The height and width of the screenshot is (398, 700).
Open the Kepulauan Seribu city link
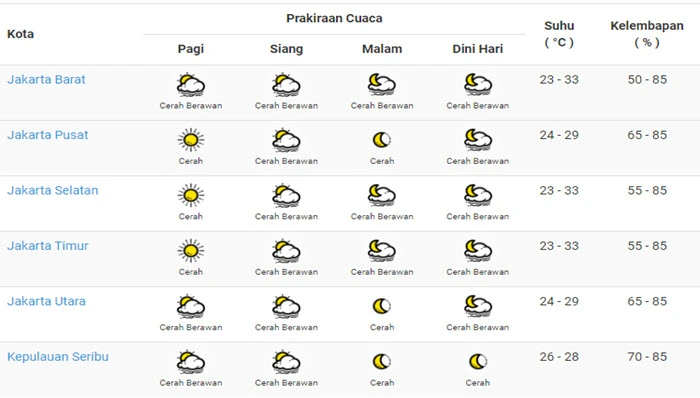pyautogui.click(x=58, y=357)
